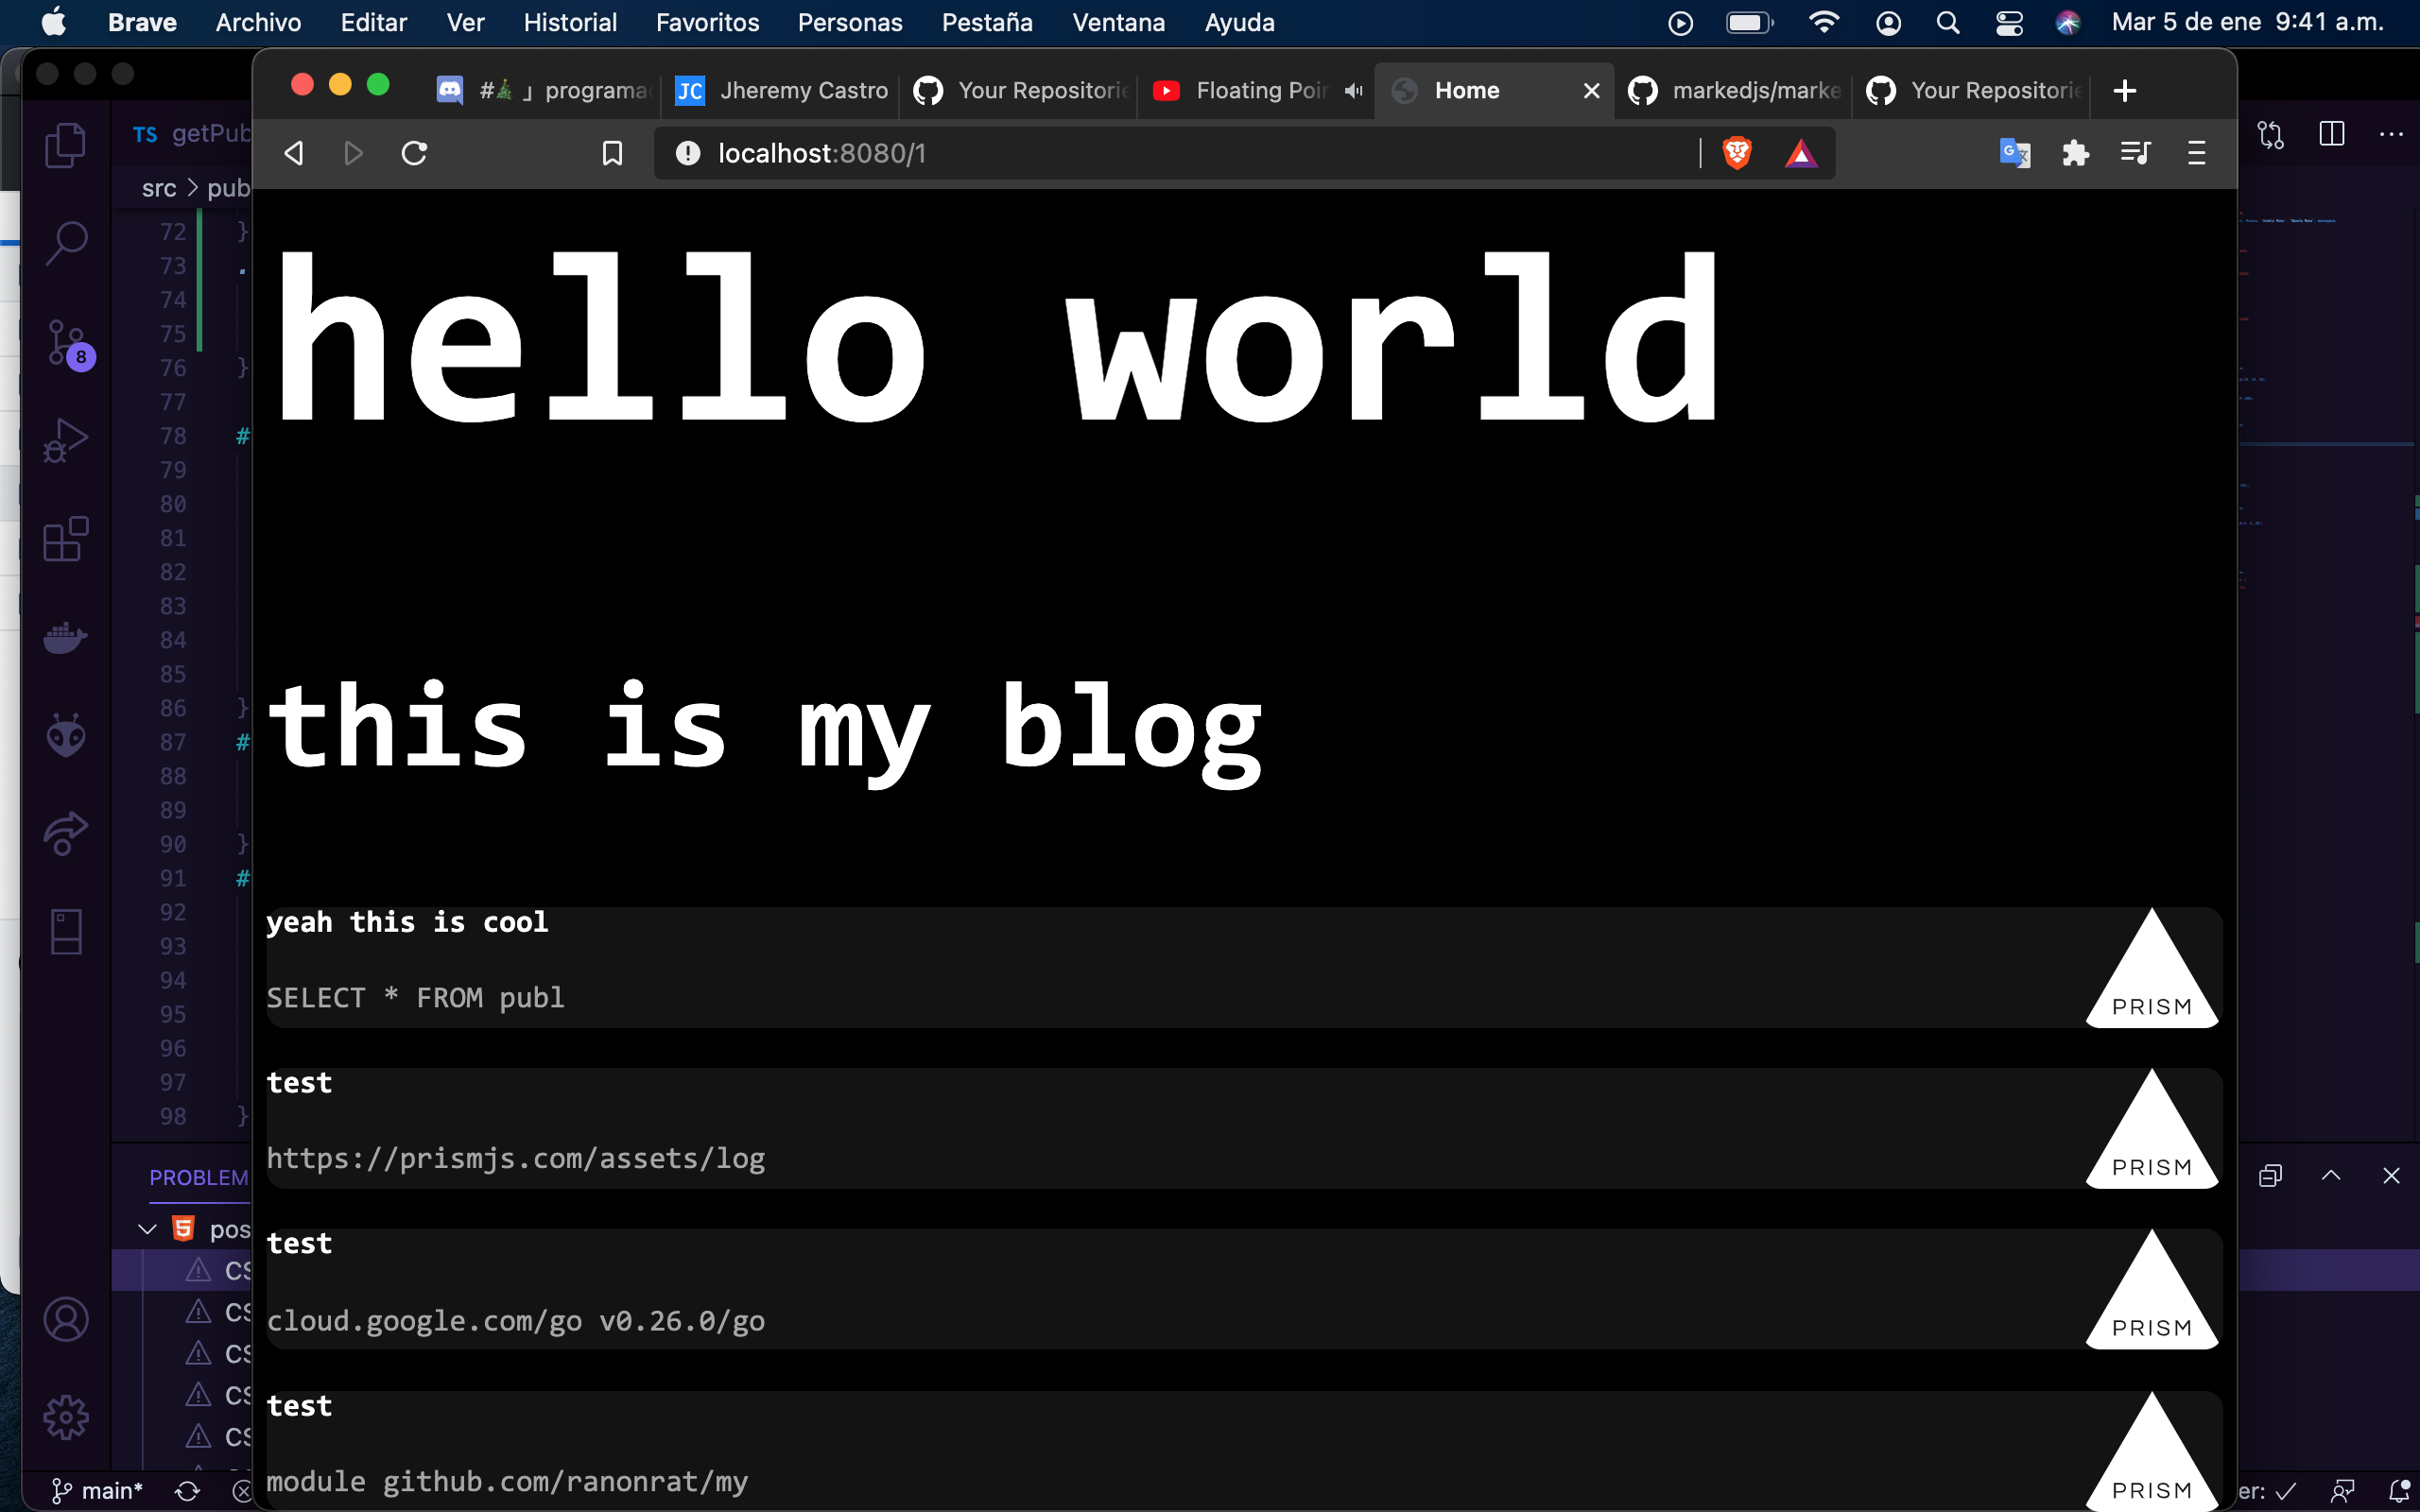Click the Brave Shields lion icon

click(x=1737, y=153)
